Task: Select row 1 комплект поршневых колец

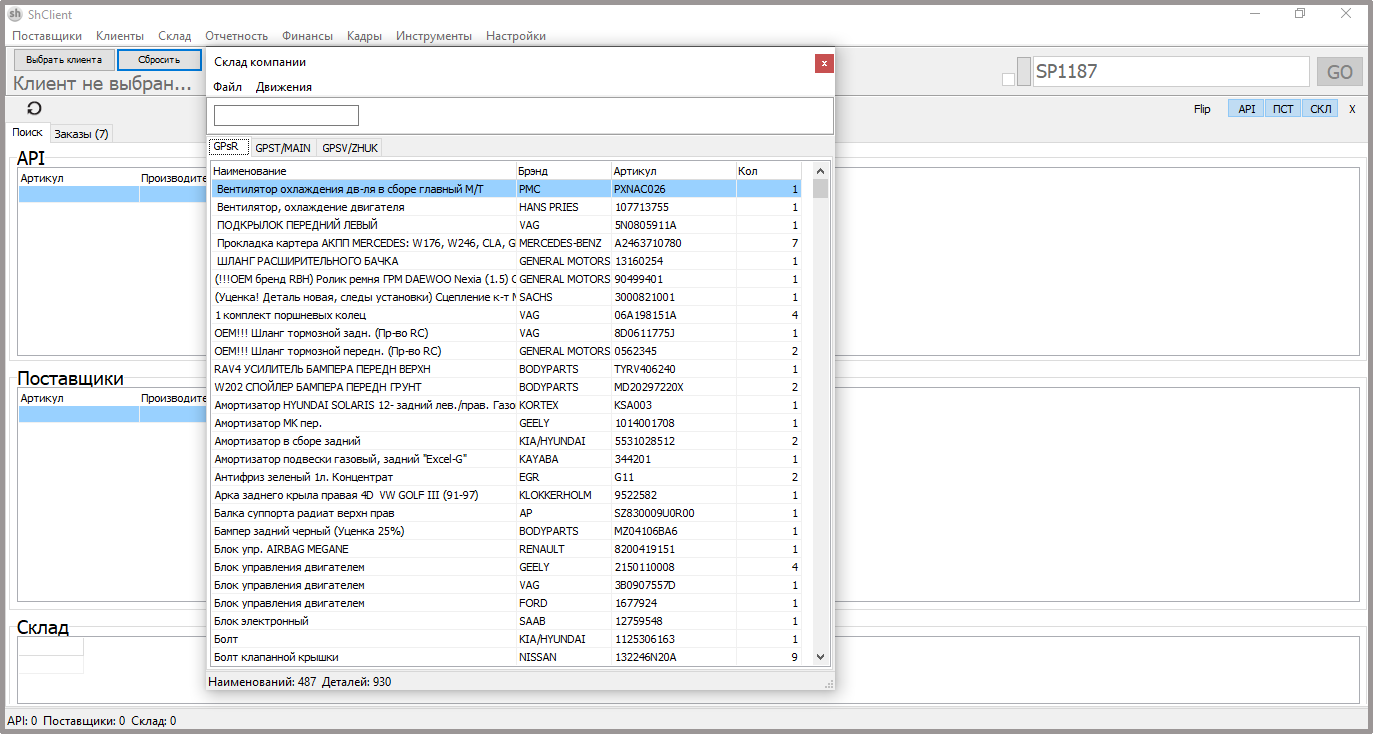Action: 506,315
